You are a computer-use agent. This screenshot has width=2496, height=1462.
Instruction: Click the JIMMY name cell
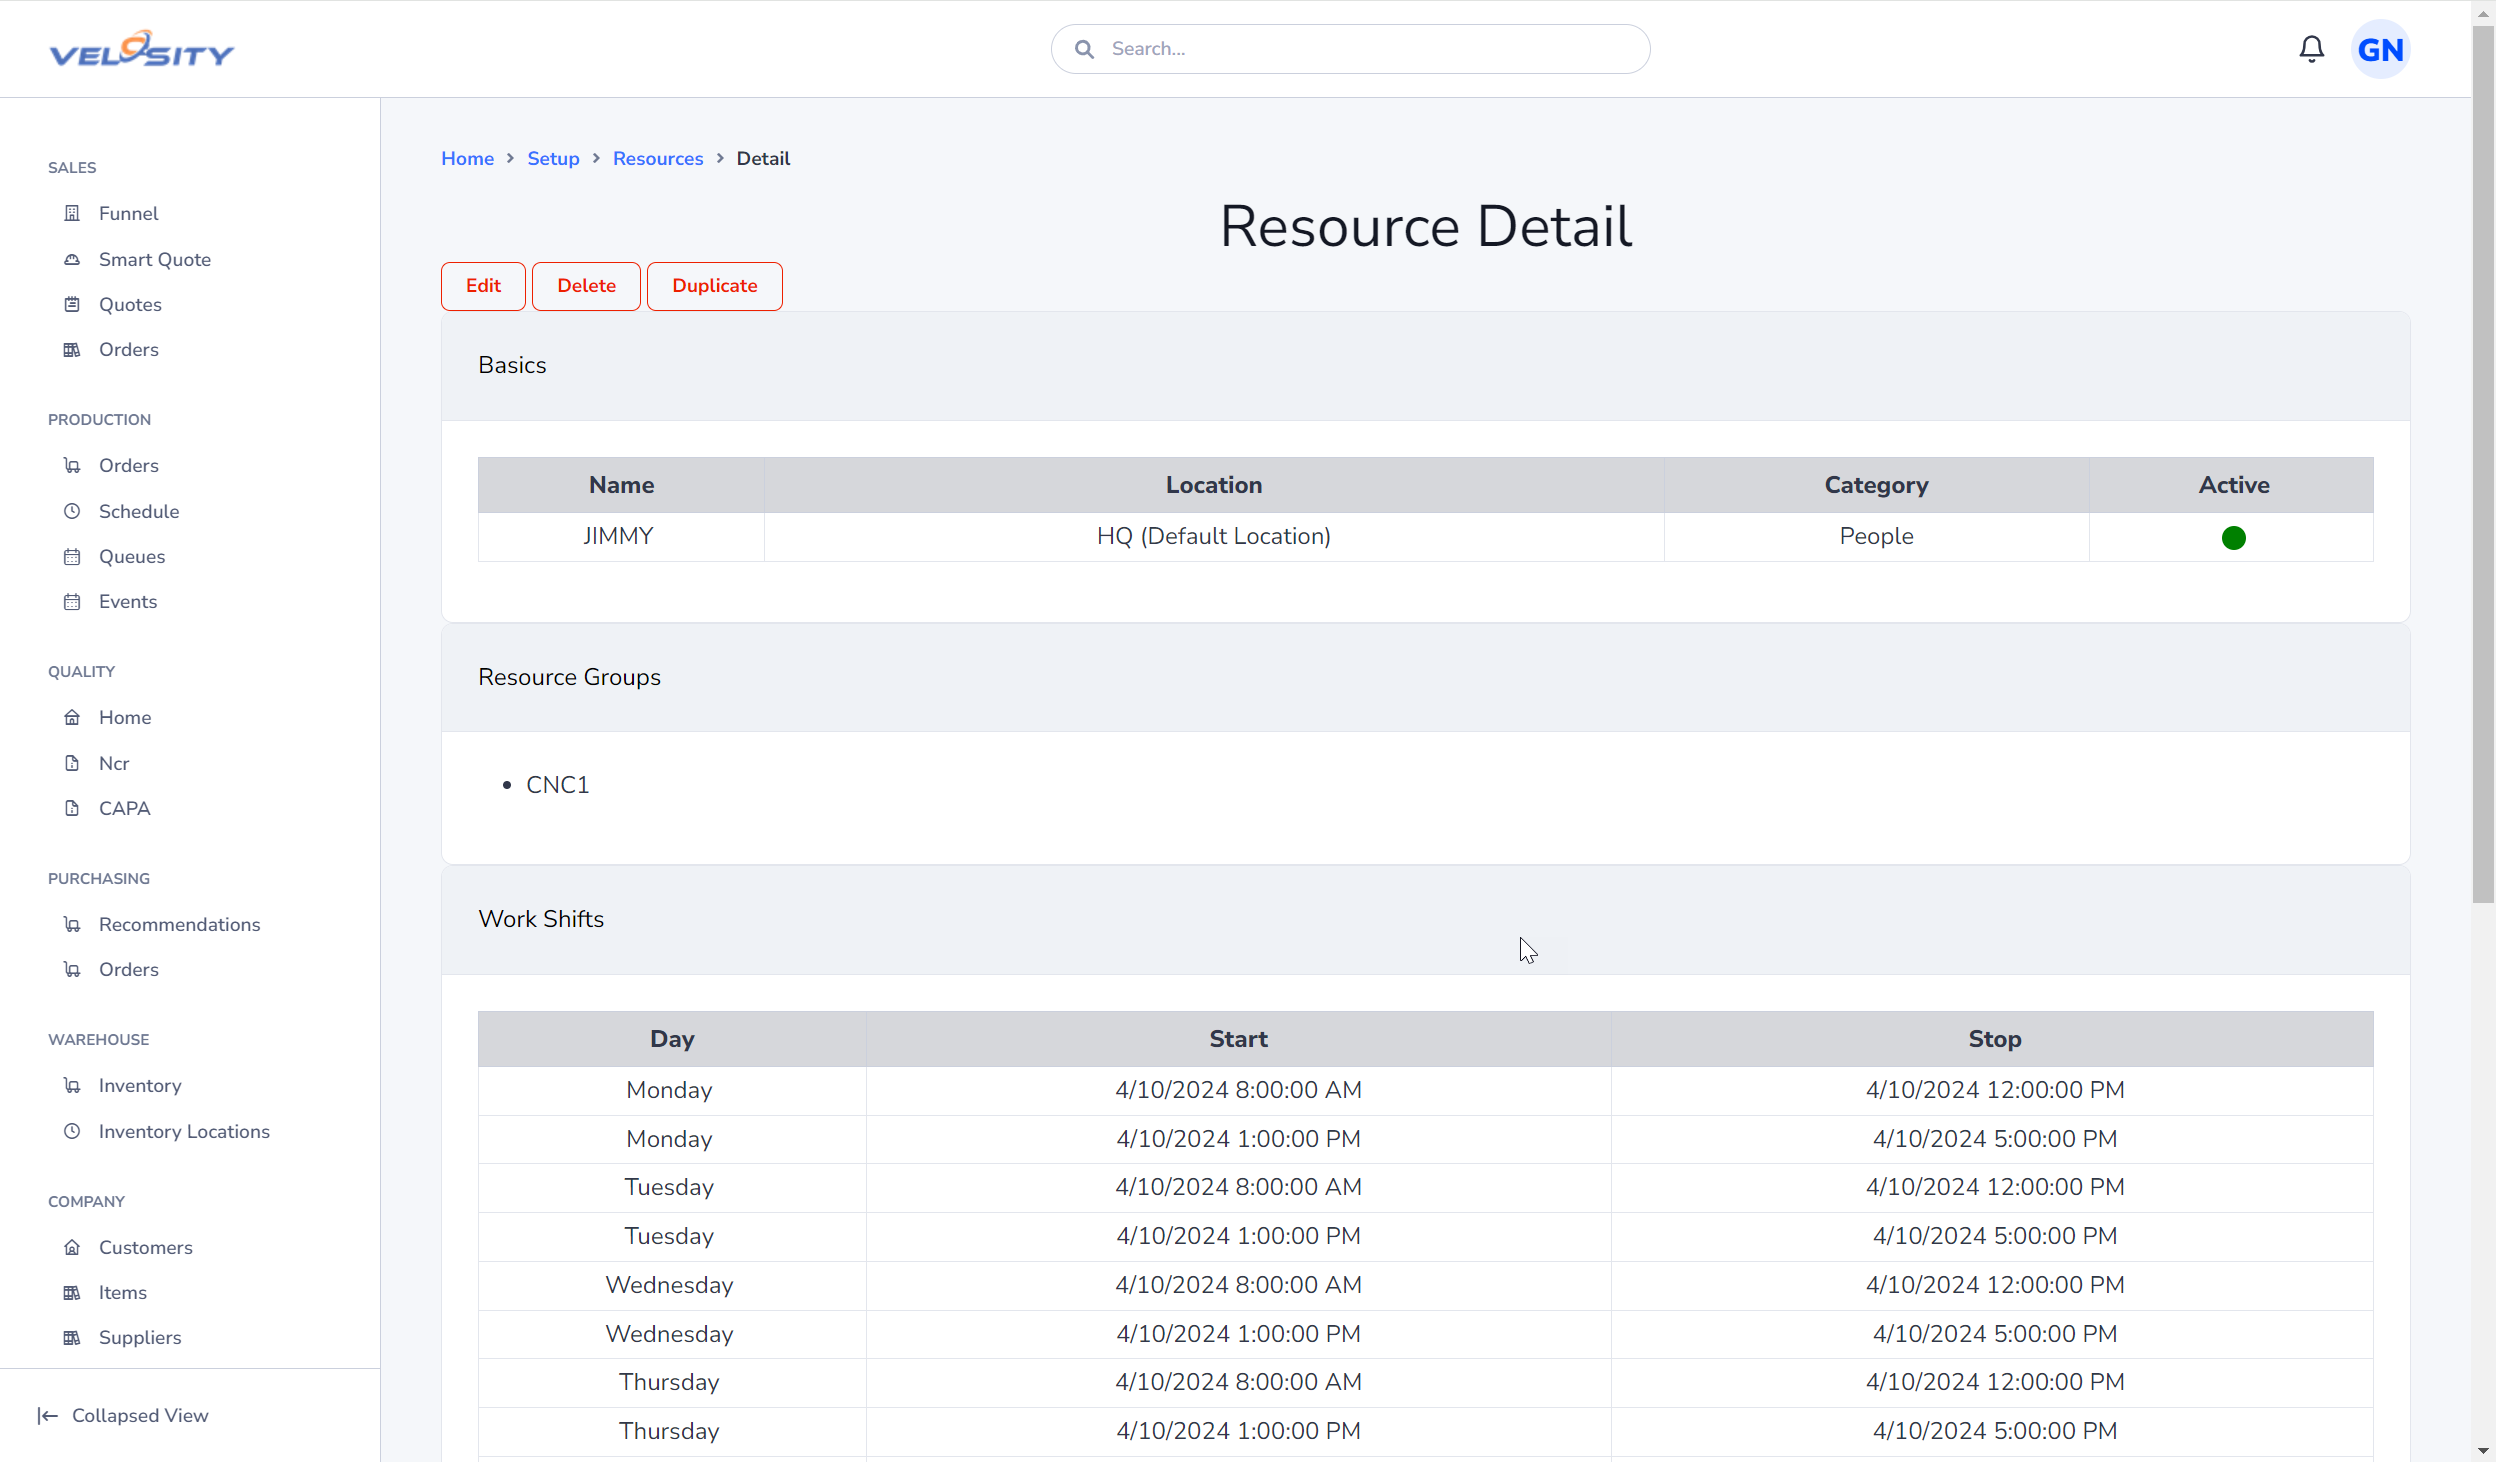pos(620,537)
